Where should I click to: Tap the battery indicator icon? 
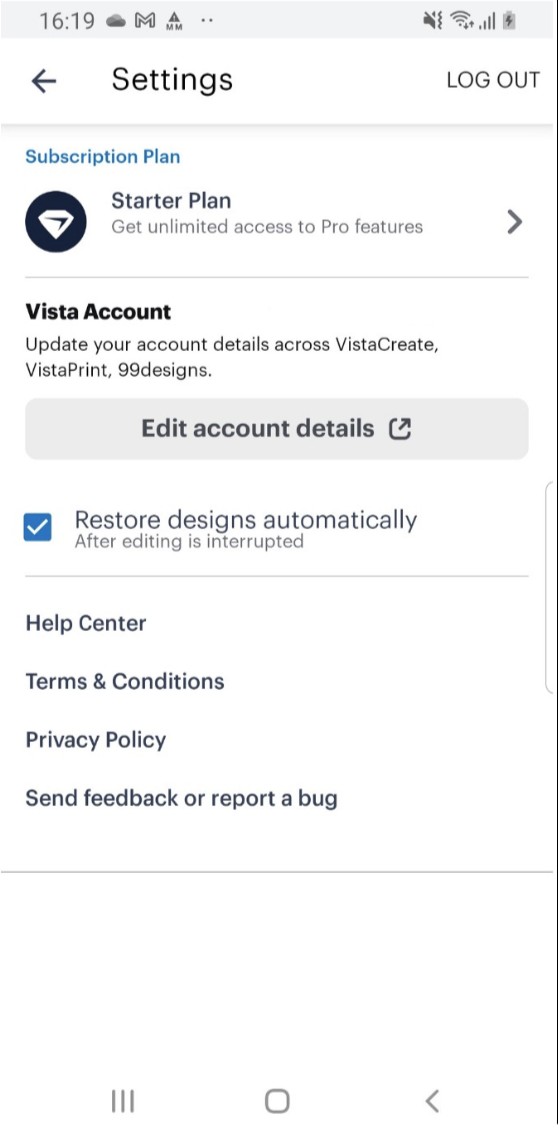coord(509,21)
